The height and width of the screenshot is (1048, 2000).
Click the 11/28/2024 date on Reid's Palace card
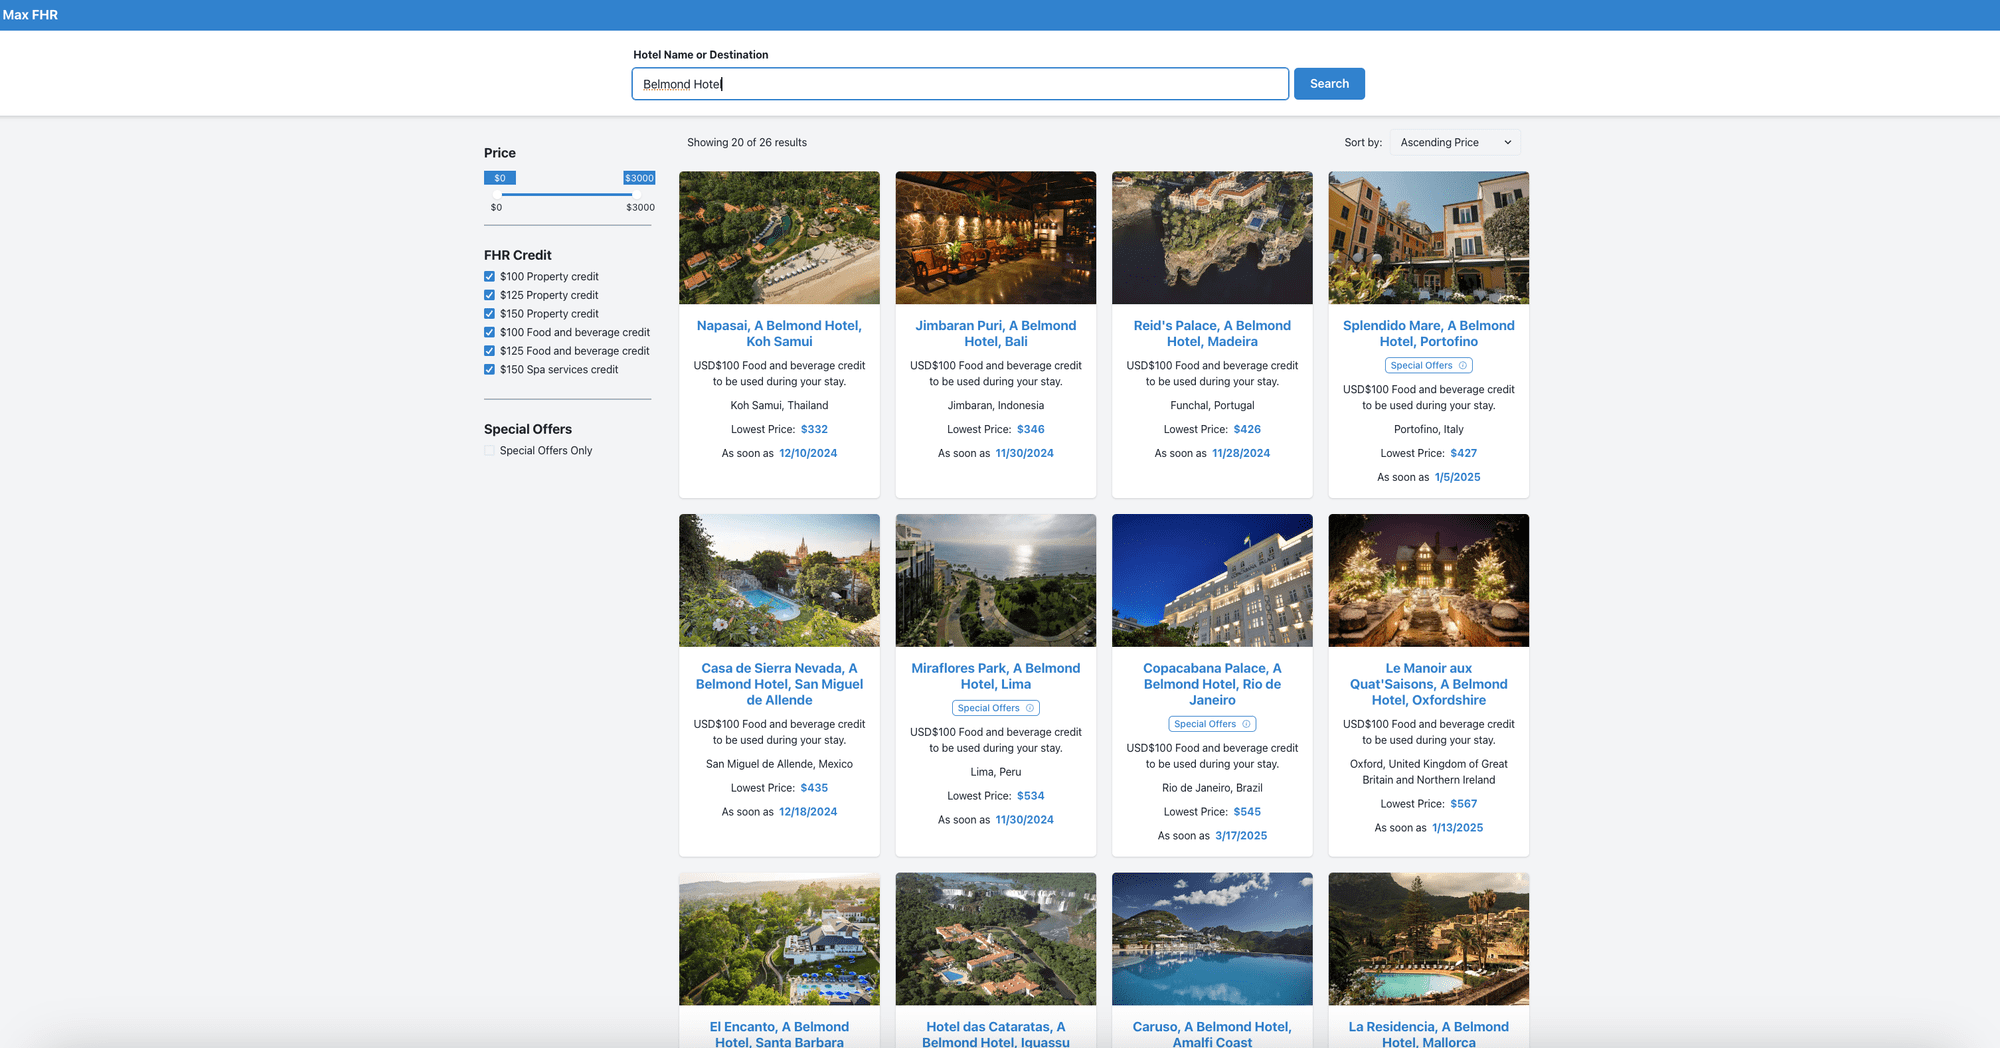(1241, 454)
